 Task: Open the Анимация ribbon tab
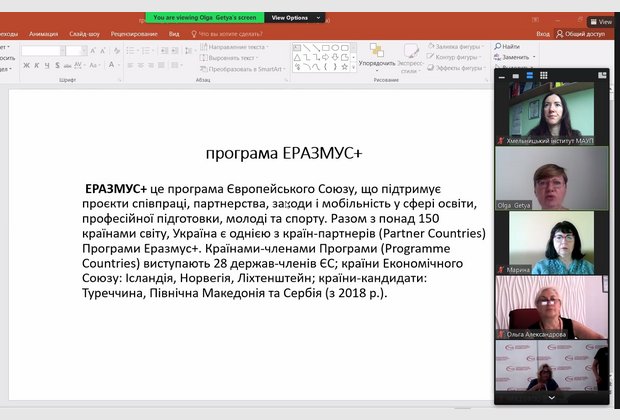point(43,33)
